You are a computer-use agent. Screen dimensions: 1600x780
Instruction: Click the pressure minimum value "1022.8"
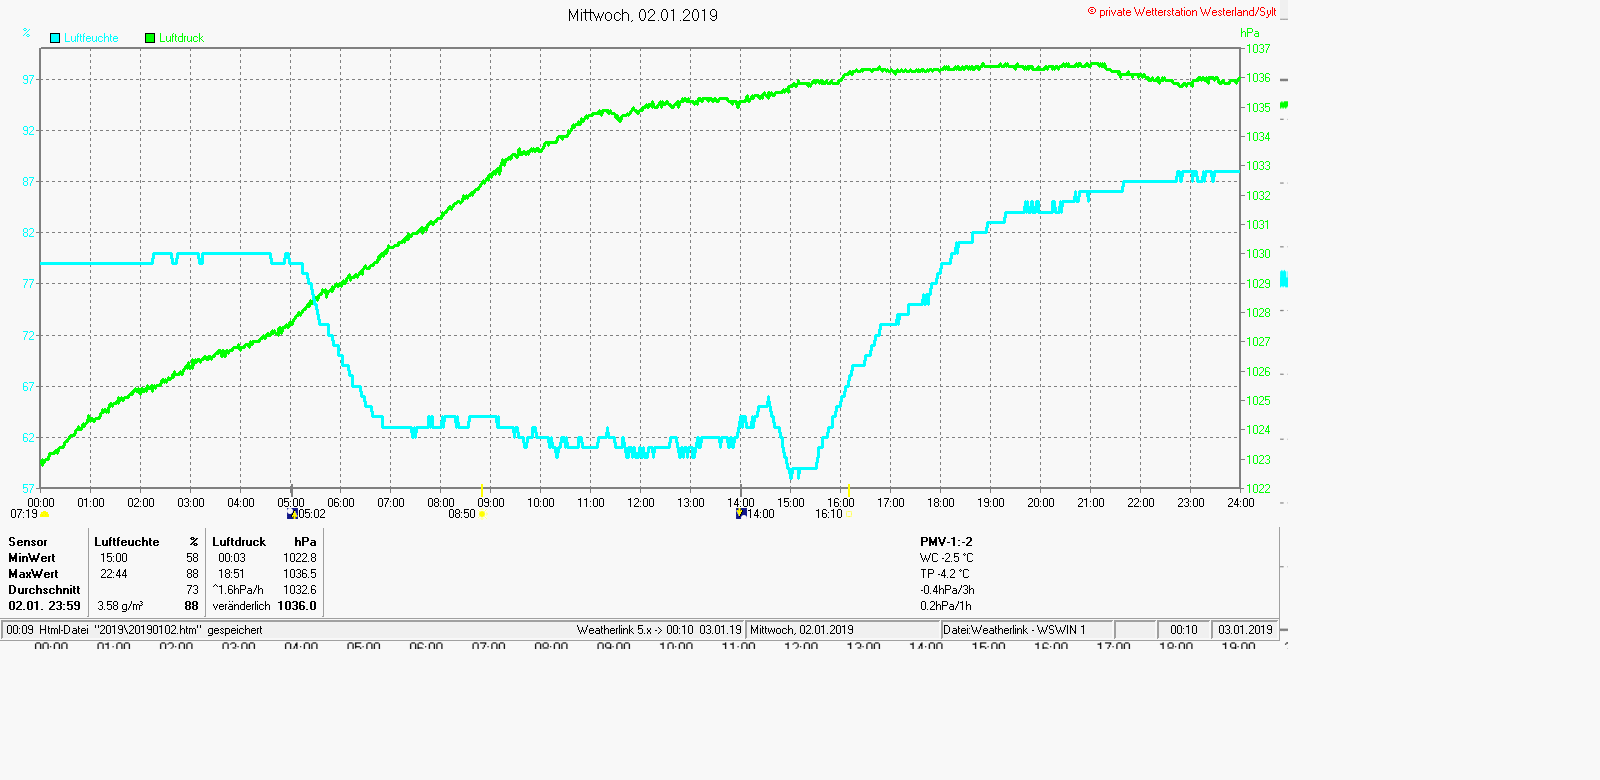point(300,558)
